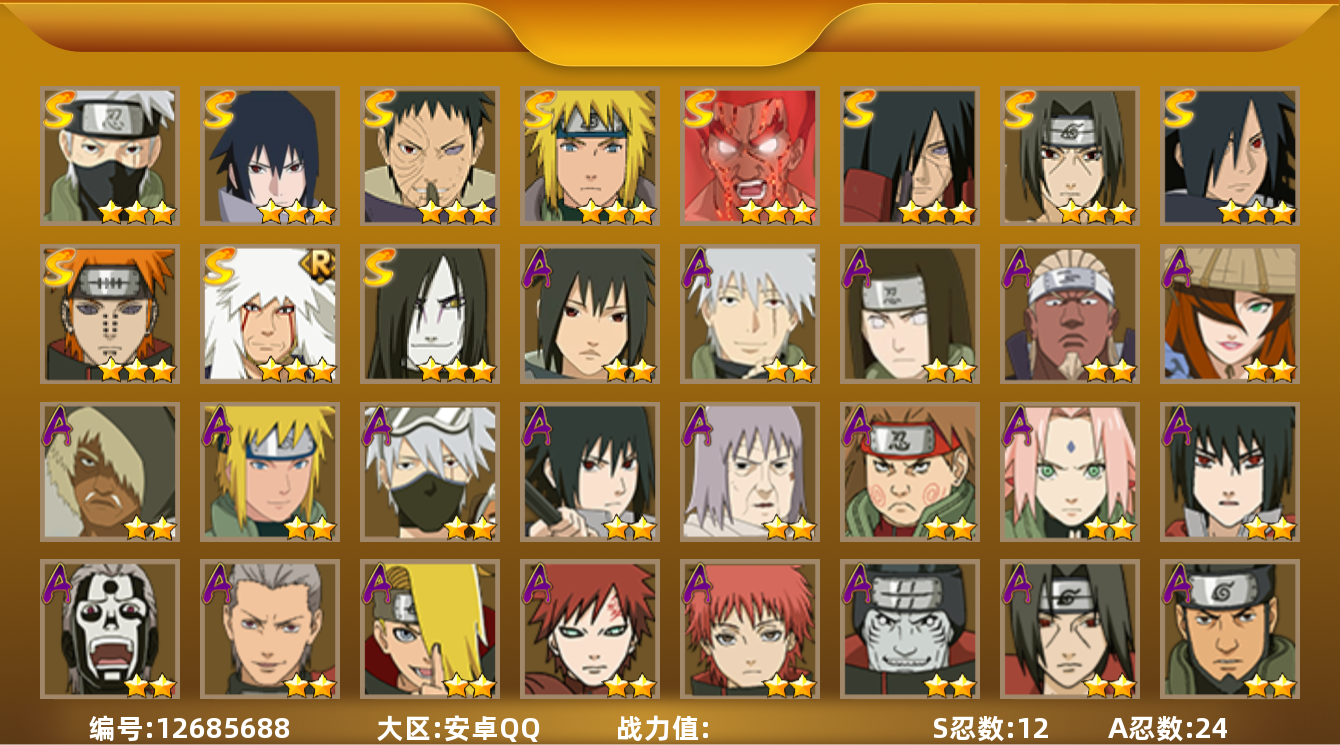1340x745 pixels.
Task: Choose the pale-faced long black hair S-rank ninja
Action: click(x=430, y=314)
